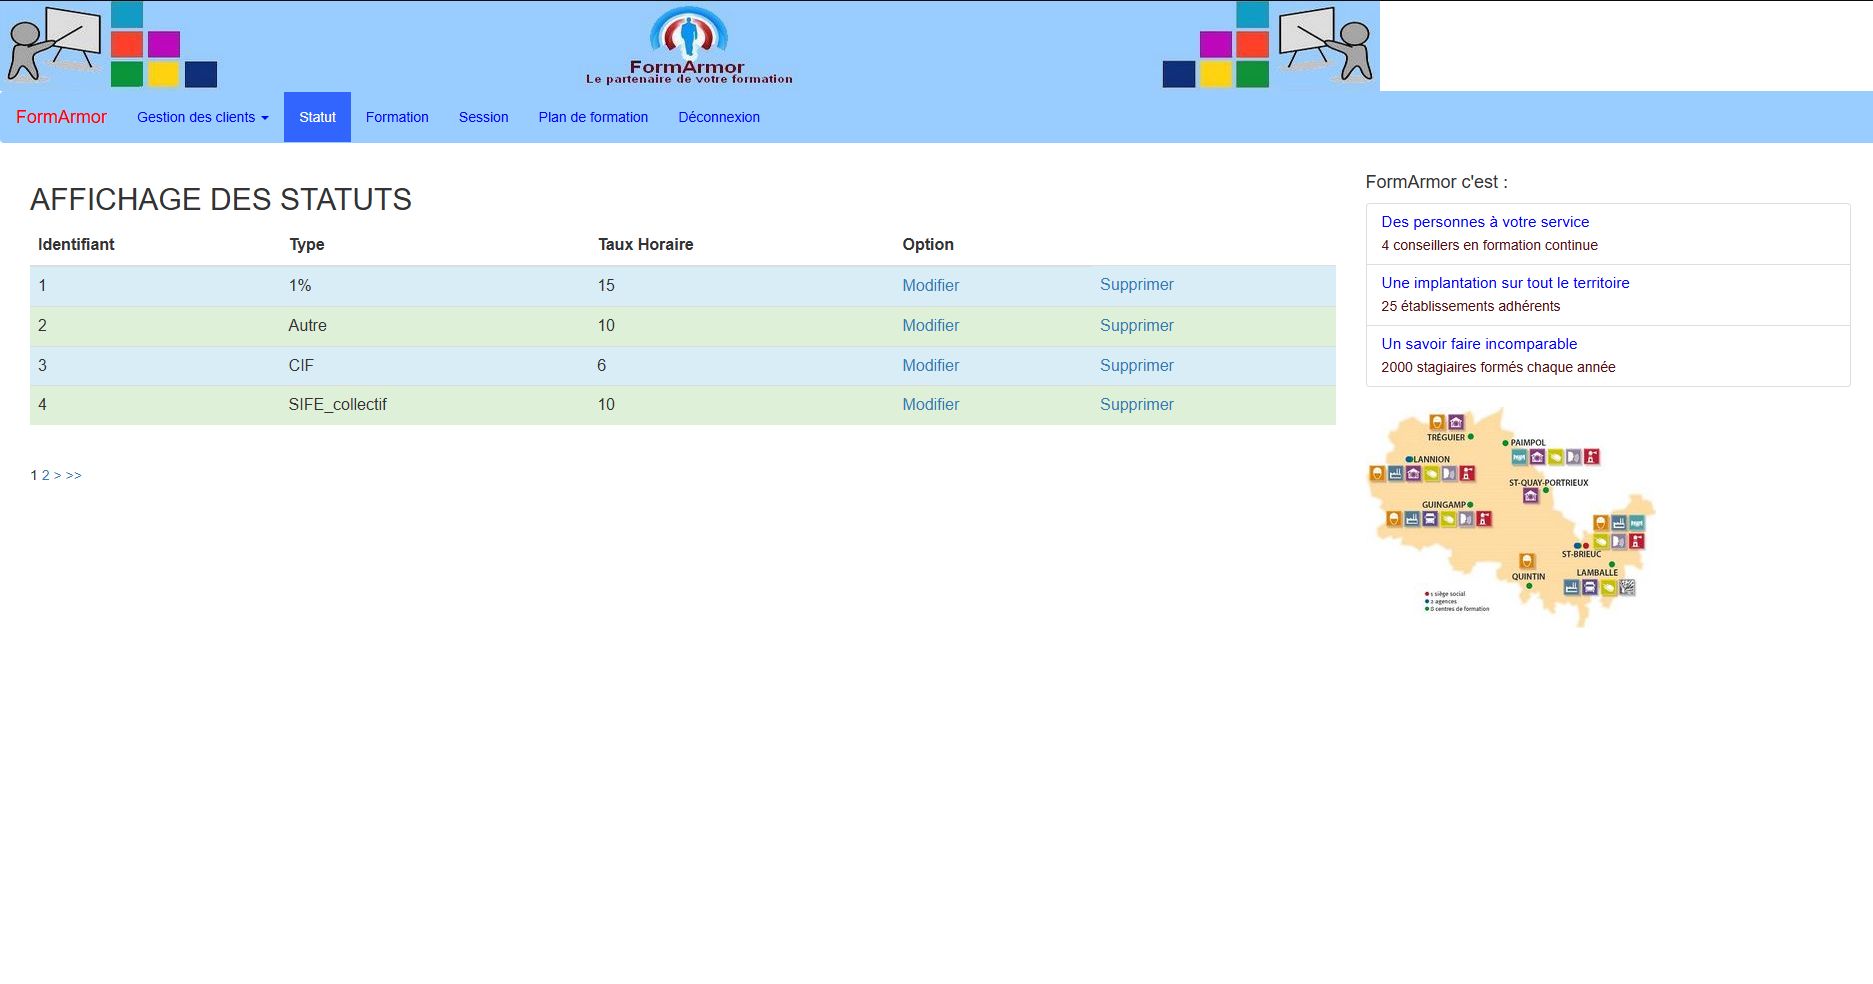Modify the 1% status row
1873x984 pixels.
tap(930, 285)
